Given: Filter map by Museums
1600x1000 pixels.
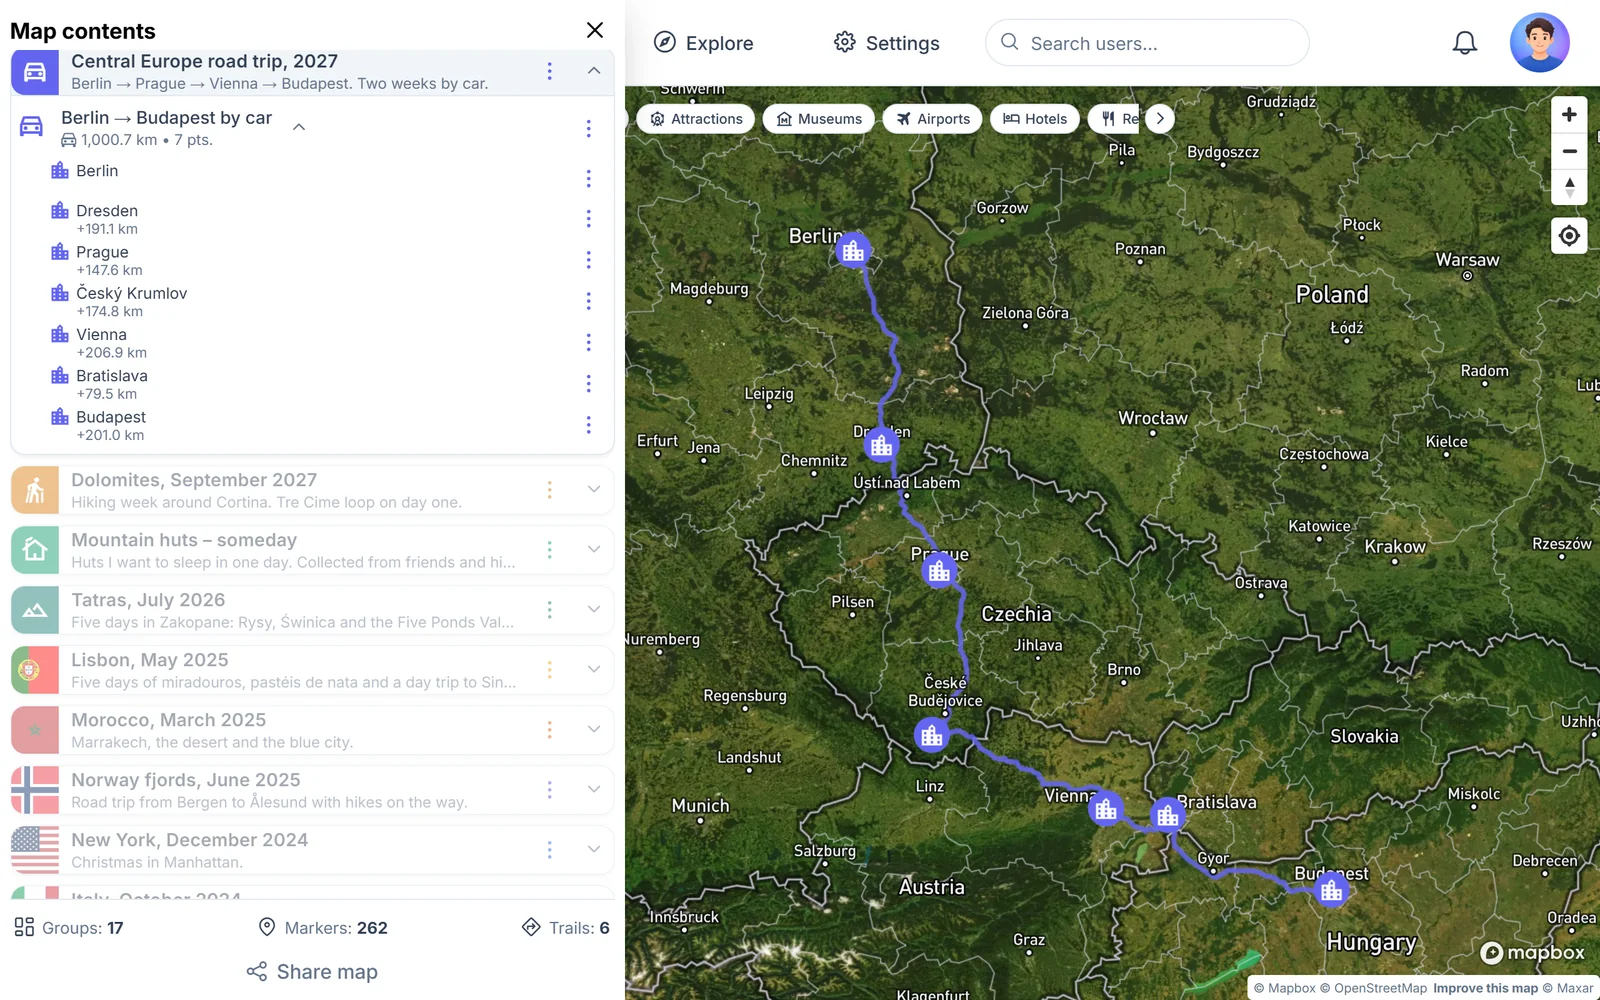Looking at the screenshot, I should click(x=819, y=119).
